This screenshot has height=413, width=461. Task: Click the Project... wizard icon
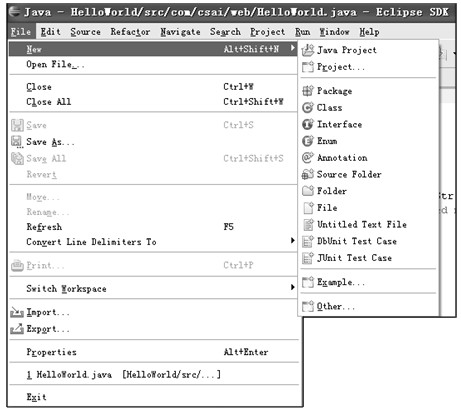[308, 67]
